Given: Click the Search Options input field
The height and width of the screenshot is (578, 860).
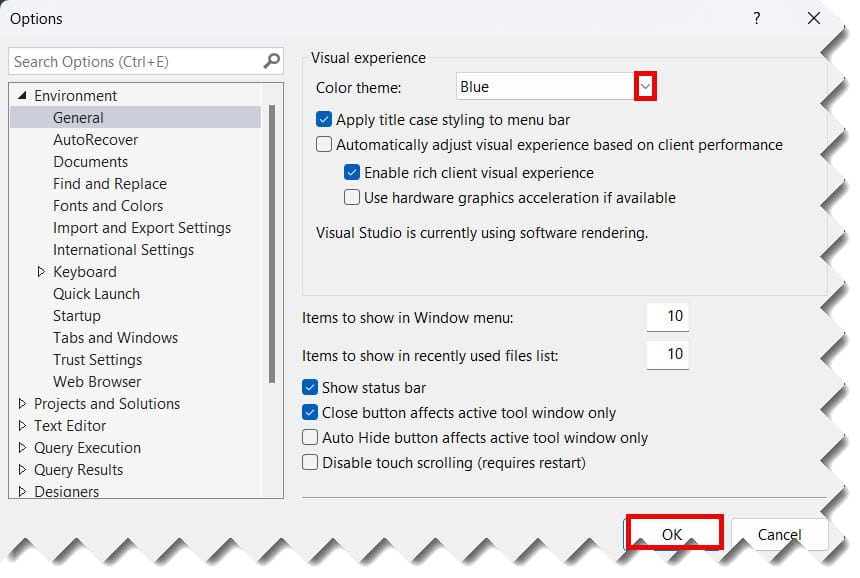Looking at the screenshot, I should 135,61.
